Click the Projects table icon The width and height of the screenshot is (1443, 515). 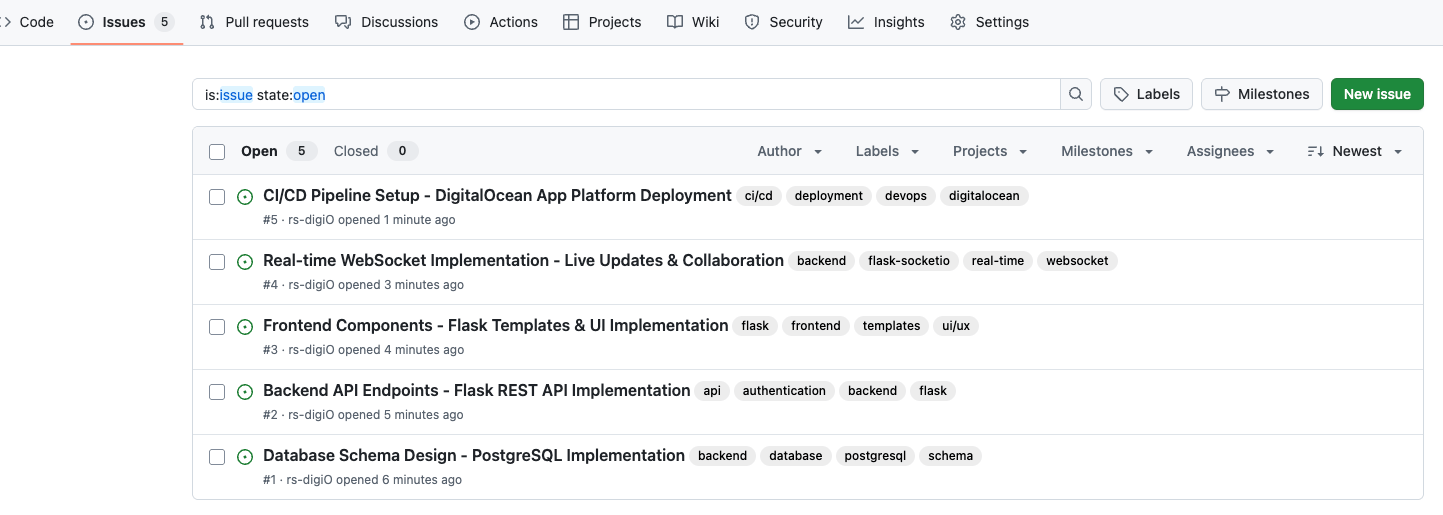coord(571,22)
